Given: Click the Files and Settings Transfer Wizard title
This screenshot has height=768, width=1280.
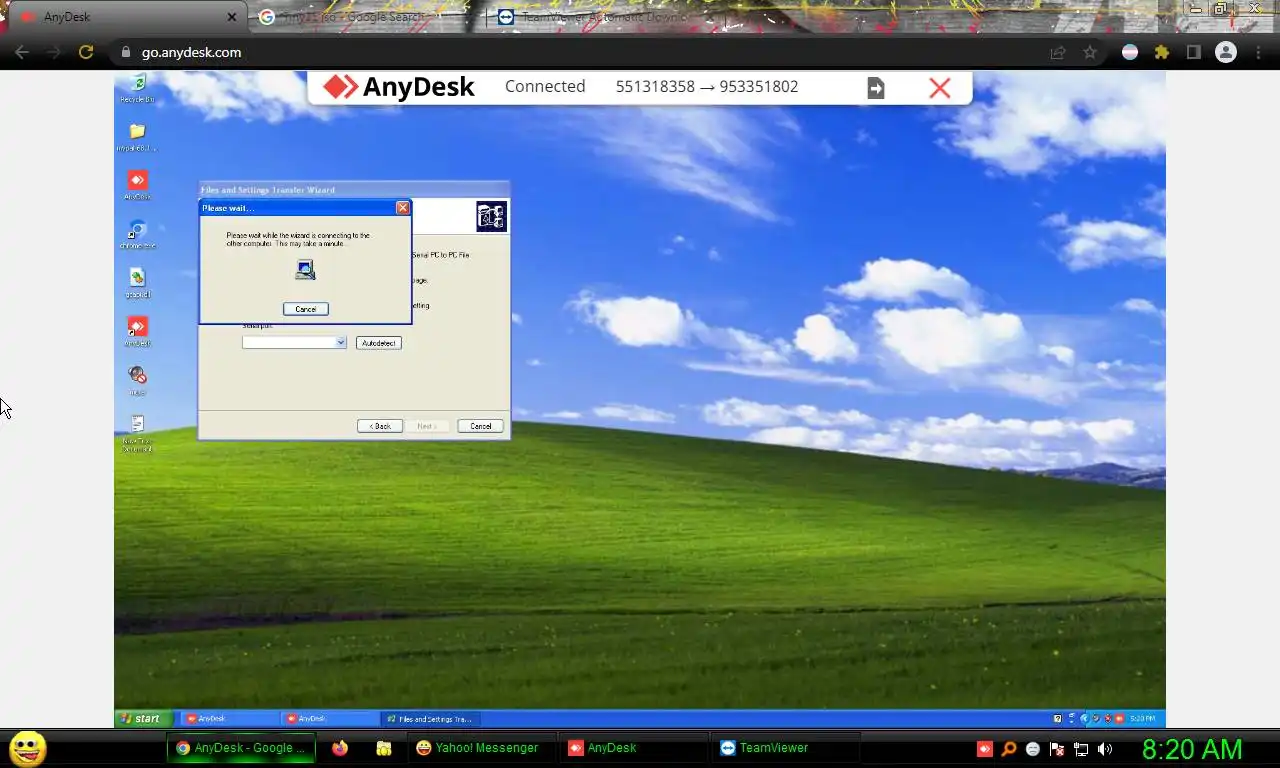Looking at the screenshot, I should pos(268,190).
